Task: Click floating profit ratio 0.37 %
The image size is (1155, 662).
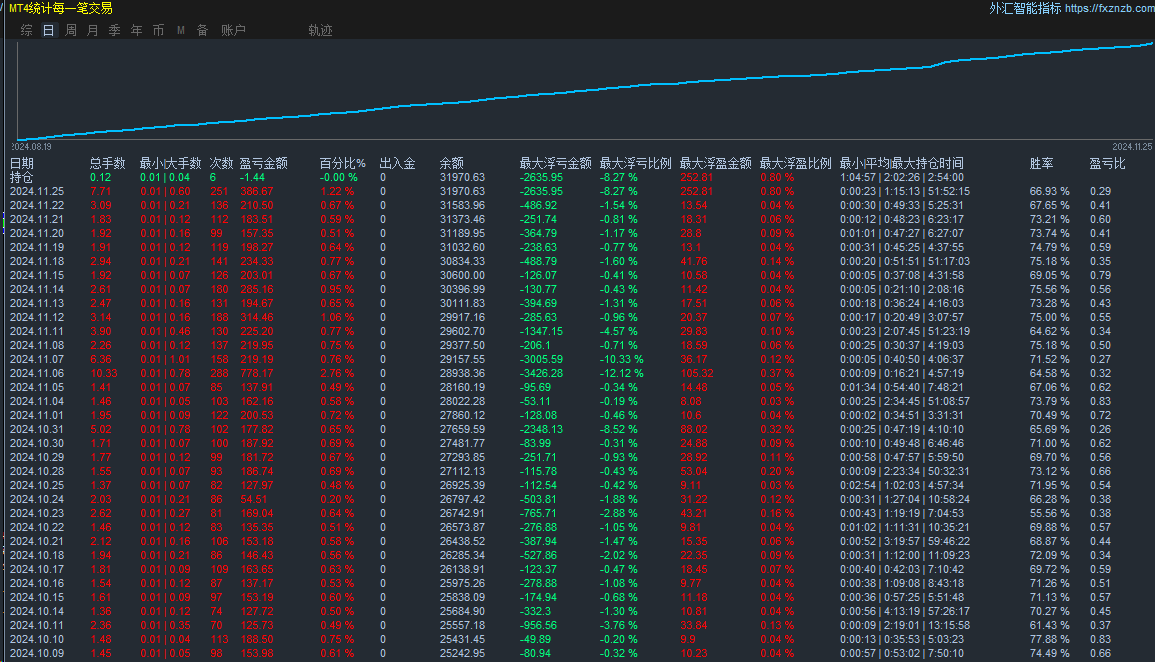Action: pos(777,373)
